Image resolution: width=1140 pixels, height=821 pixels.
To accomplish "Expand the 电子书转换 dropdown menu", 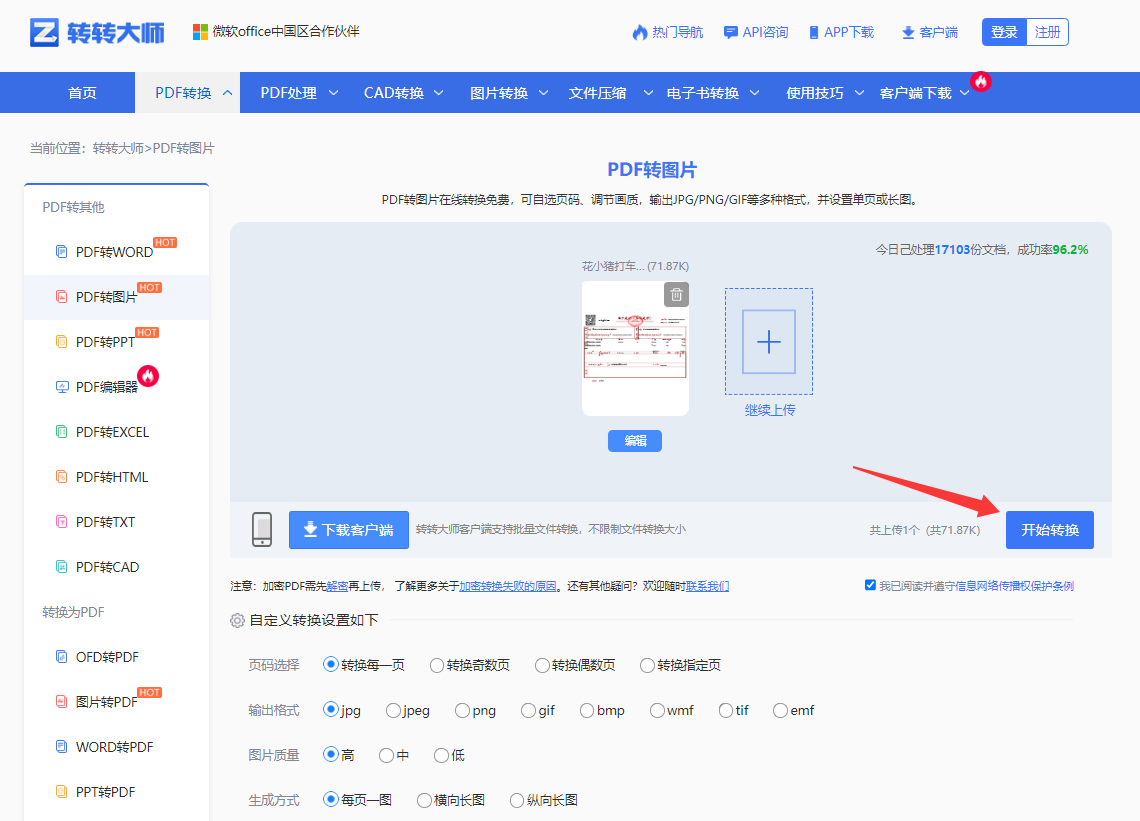I will click(x=755, y=93).
